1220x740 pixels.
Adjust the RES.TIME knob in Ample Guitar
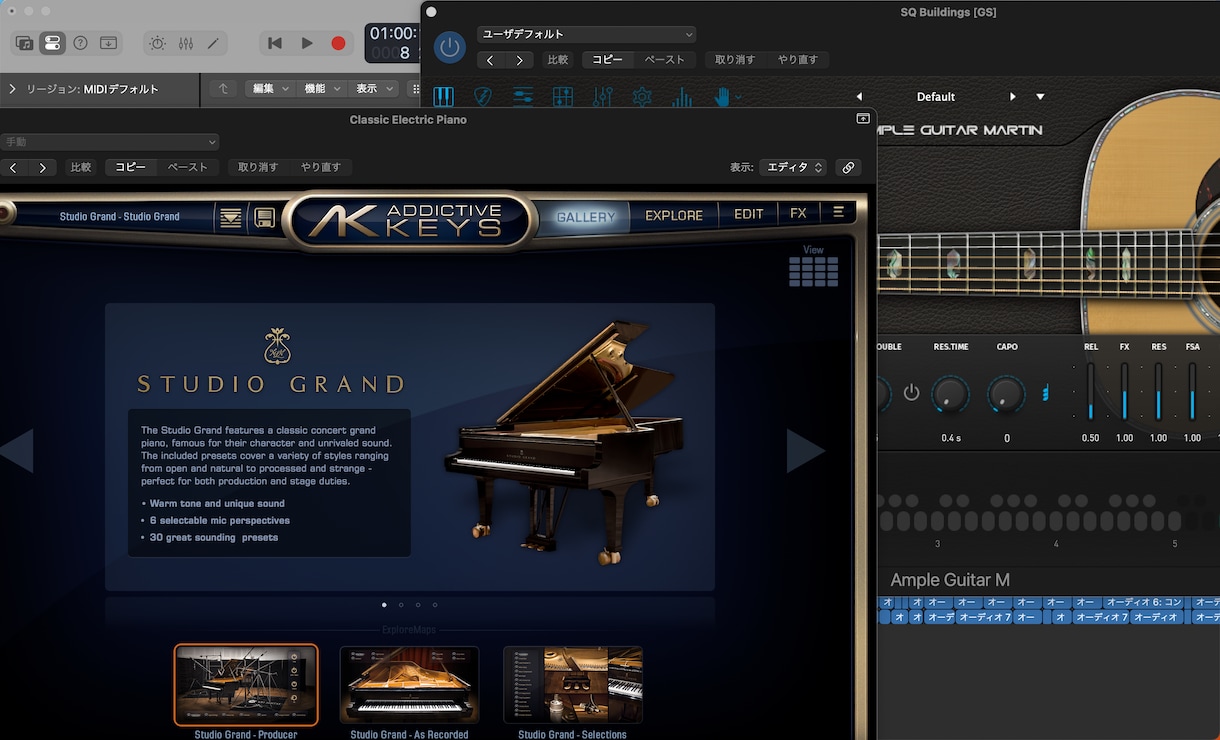(950, 395)
